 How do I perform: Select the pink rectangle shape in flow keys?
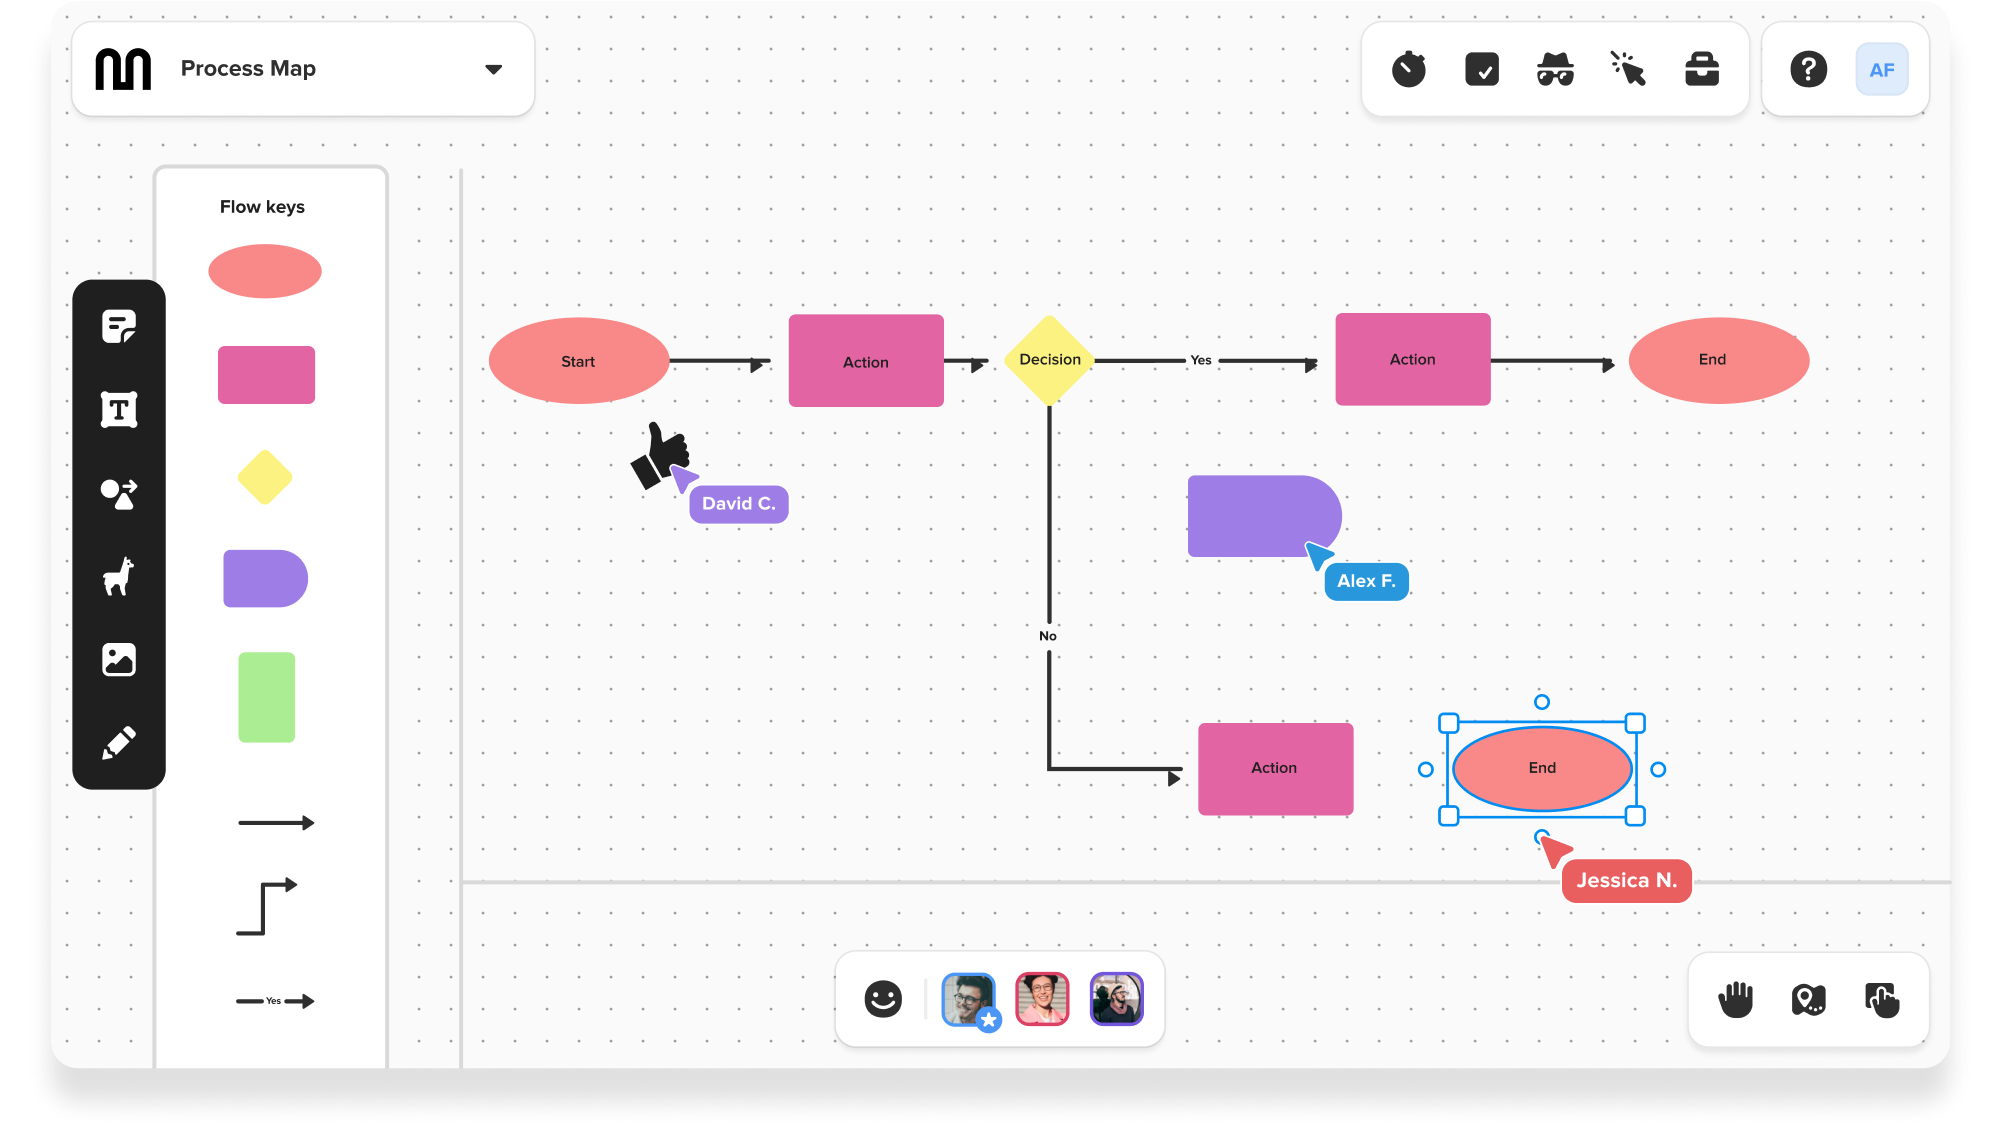pyautogui.click(x=266, y=374)
